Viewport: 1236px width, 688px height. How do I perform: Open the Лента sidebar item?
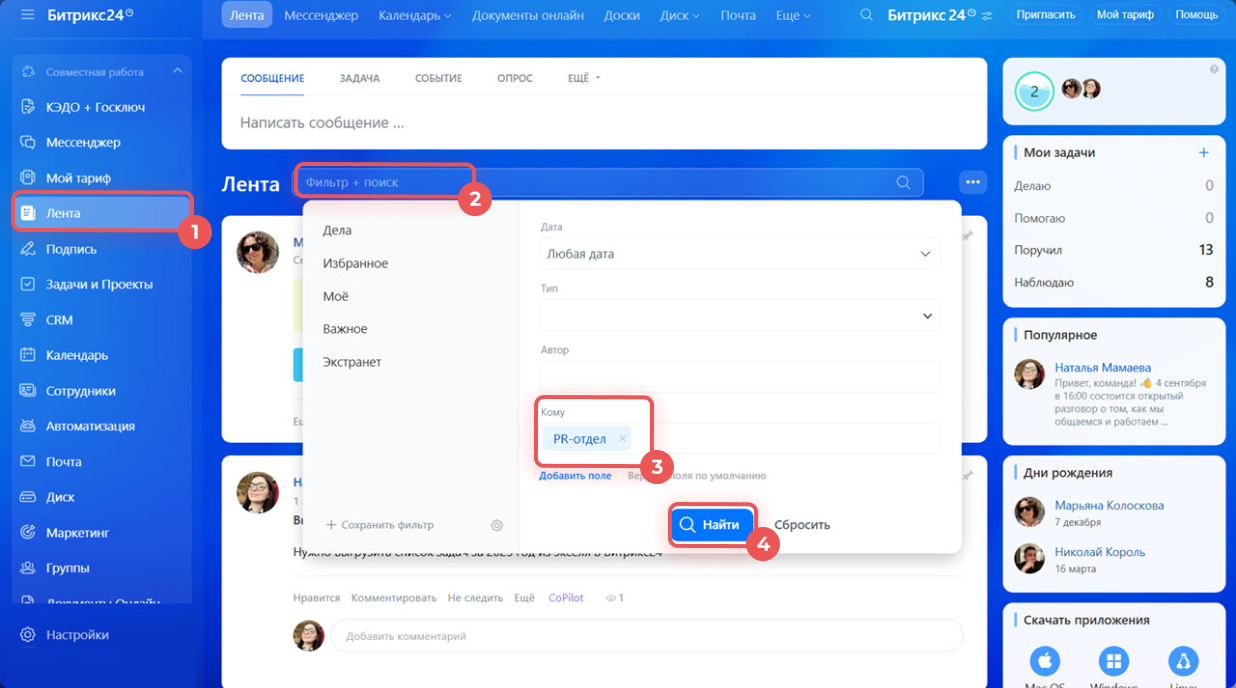(x=102, y=213)
